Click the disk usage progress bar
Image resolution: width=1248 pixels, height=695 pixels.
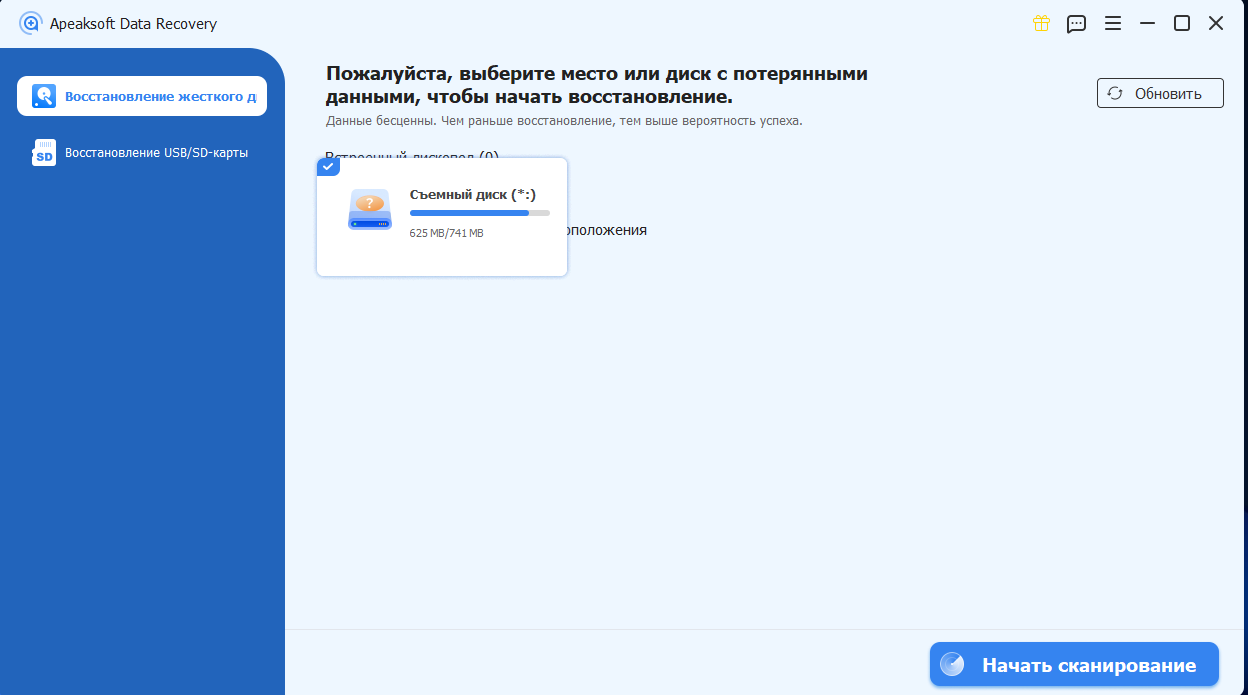tap(480, 212)
